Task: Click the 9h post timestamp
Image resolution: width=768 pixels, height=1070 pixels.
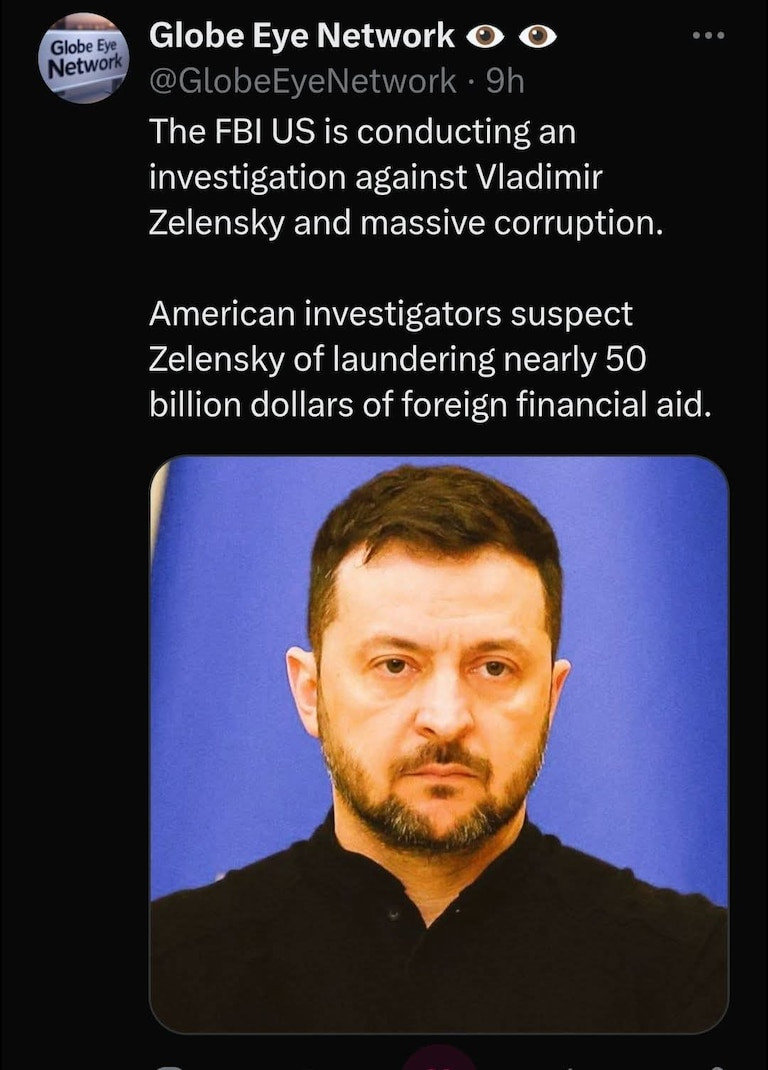Action: pyautogui.click(x=505, y=81)
